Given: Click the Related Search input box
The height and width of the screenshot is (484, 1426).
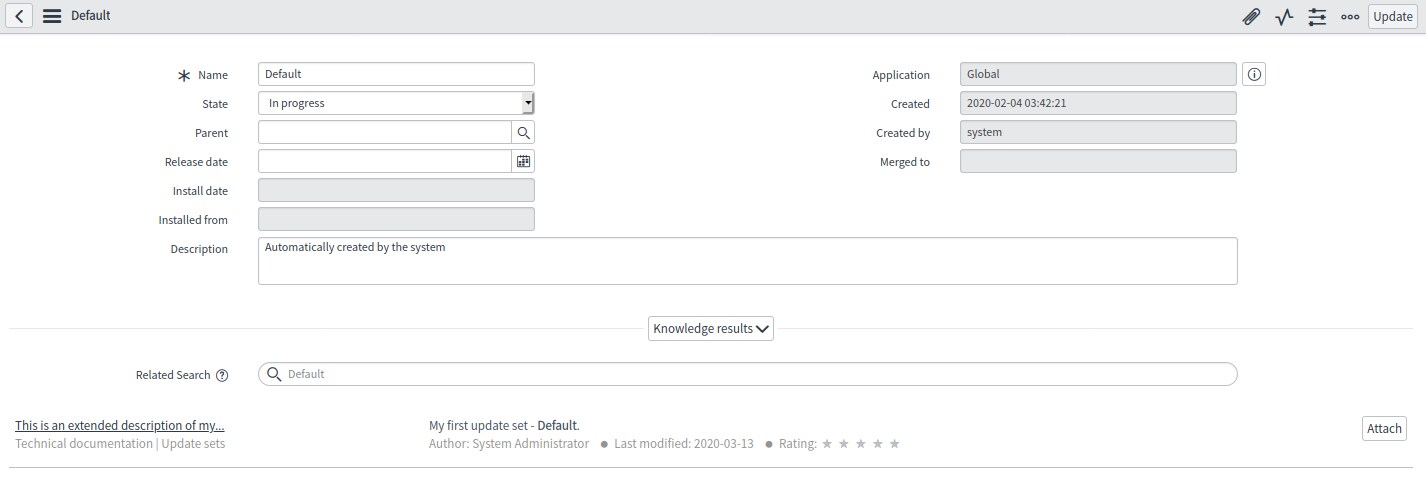Looking at the screenshot, I should 748,374.
